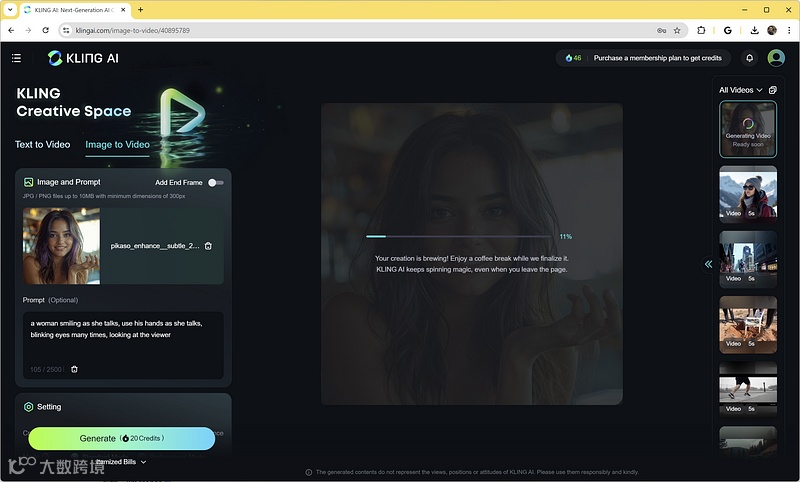Click the Image and Prompt section icon
Image resolution: width=800 pixels, height=482 pixels.
[x=29, y=182]
